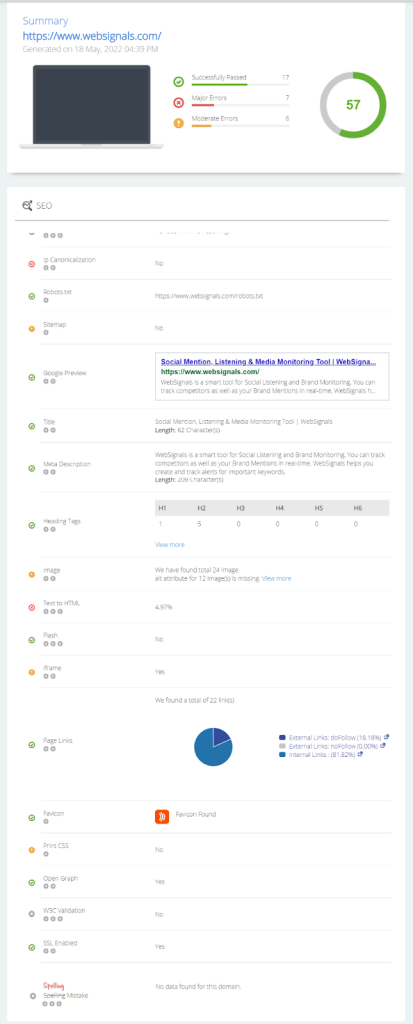Click the Ip Canonicalization red error icon
The width and height of the screenshot is (413, 1024).
[x=31, y=264]
